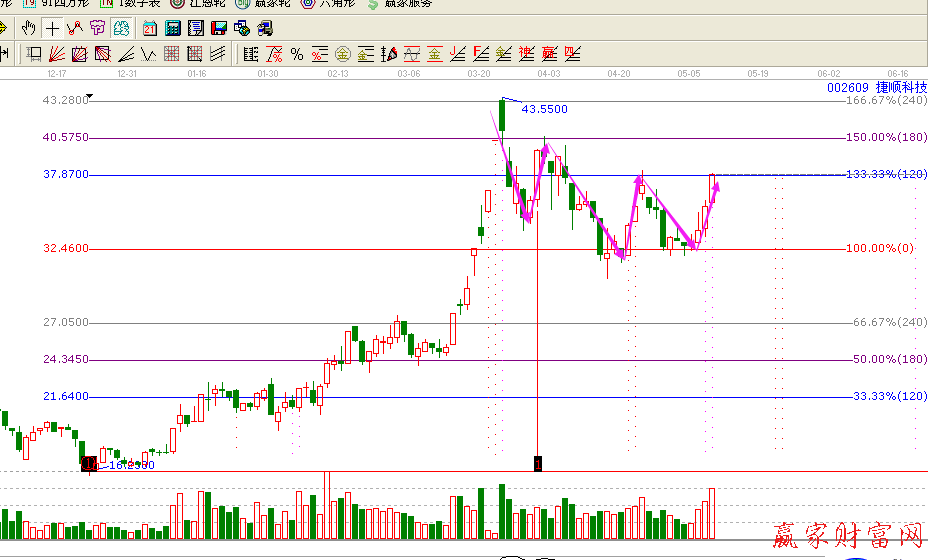This screenshot has width=928, height=560.
Task: Open the calendar icon showing 21
Action: pyautogui.click(x=149, y=27)
